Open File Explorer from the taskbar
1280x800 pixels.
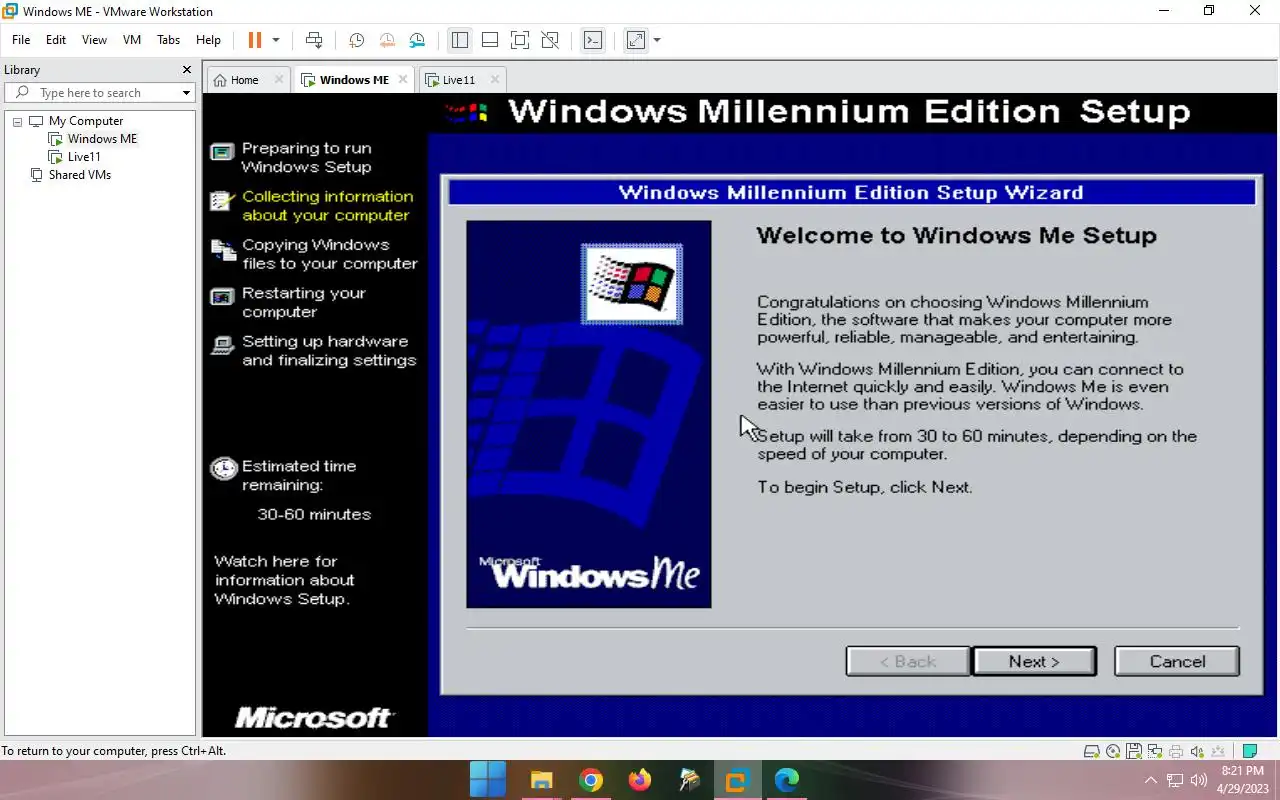[x=541, y=779]
